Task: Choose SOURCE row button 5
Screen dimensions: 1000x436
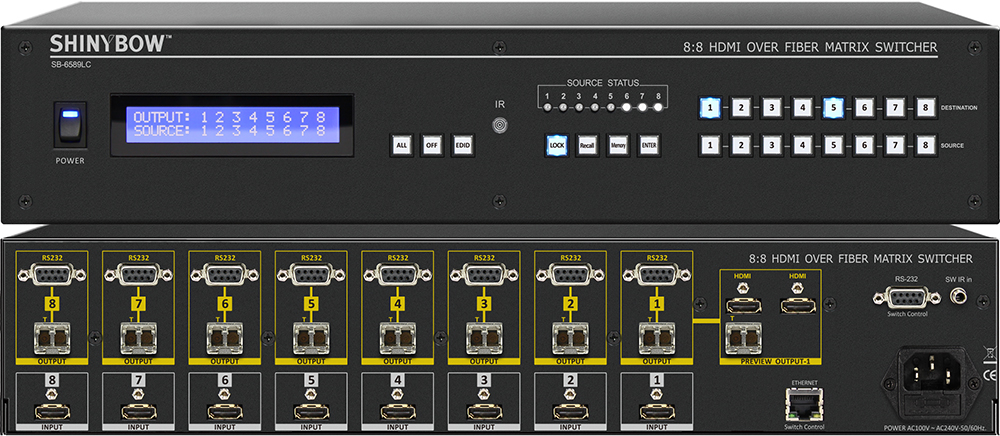Action: coord(833,145)
